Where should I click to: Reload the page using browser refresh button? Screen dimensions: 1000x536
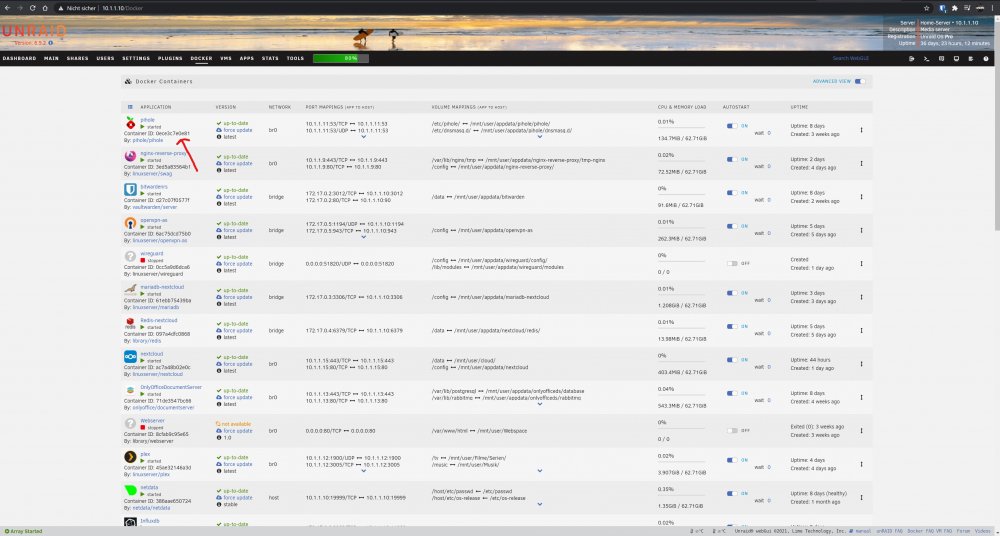click(x=32, y=8)
